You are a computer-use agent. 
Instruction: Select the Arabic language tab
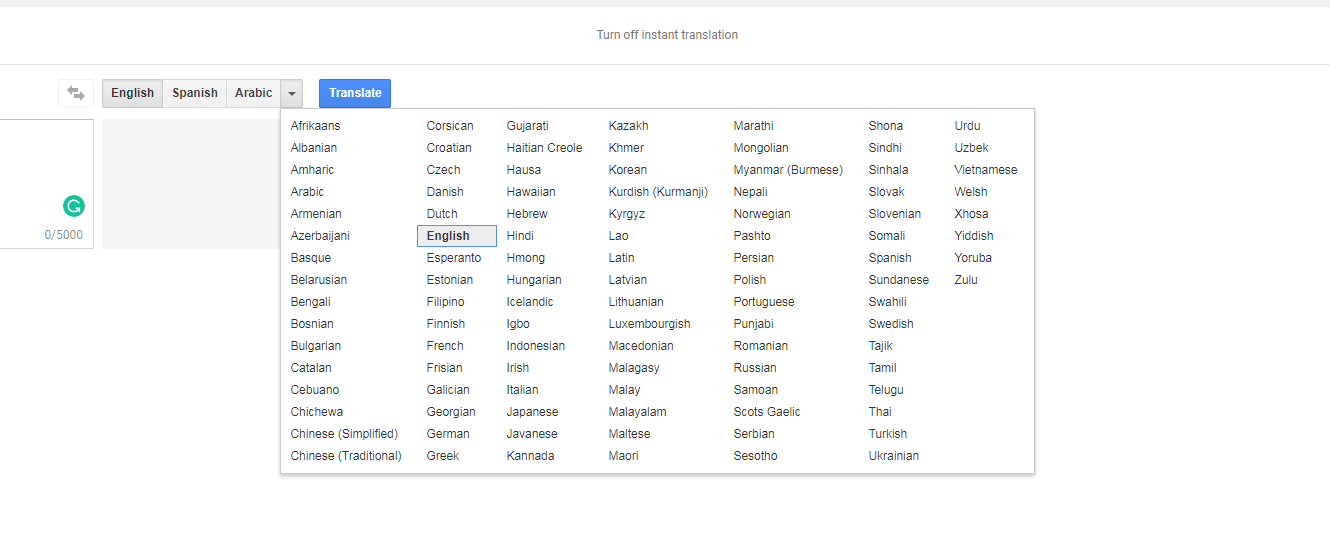coord(254,93)
